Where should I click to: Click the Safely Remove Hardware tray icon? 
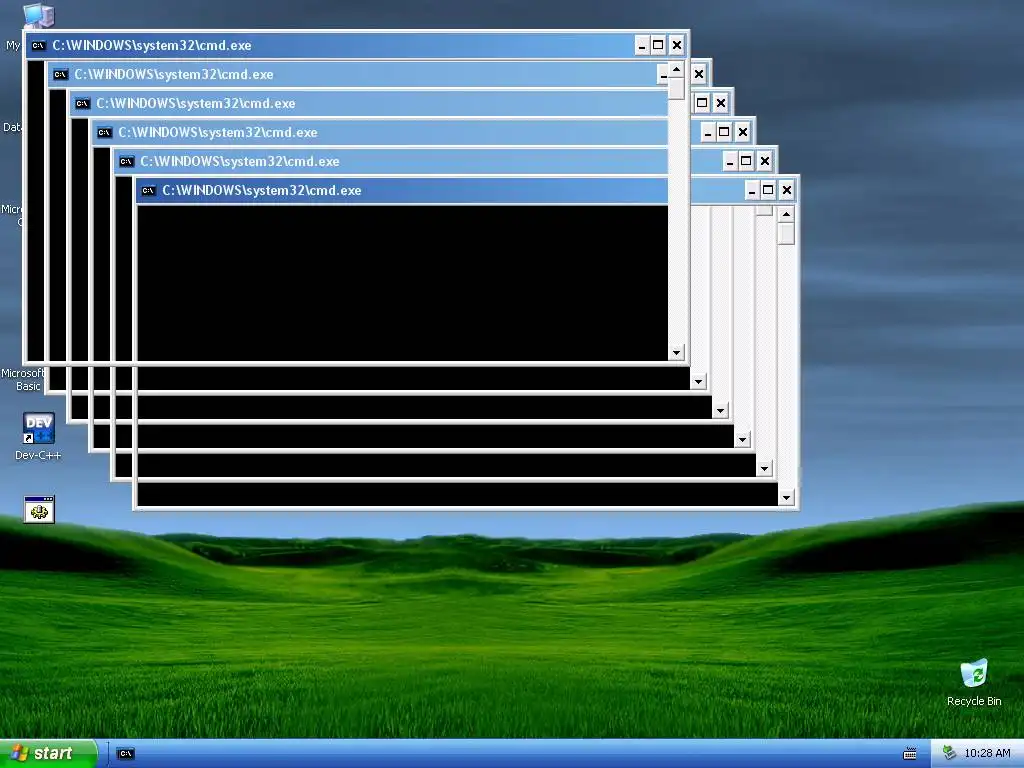coord(949,753)
